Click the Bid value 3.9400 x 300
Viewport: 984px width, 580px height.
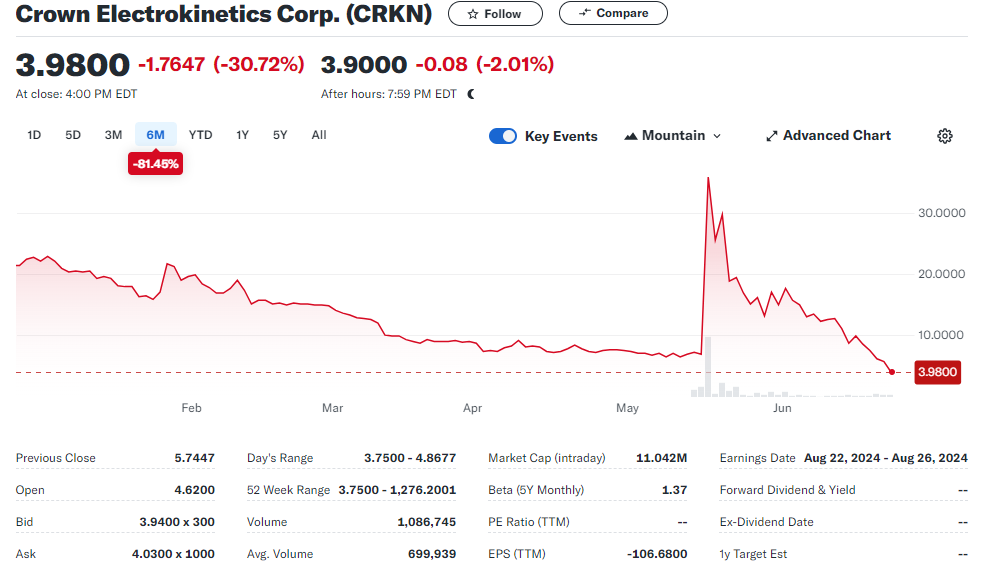coord(177,522)
